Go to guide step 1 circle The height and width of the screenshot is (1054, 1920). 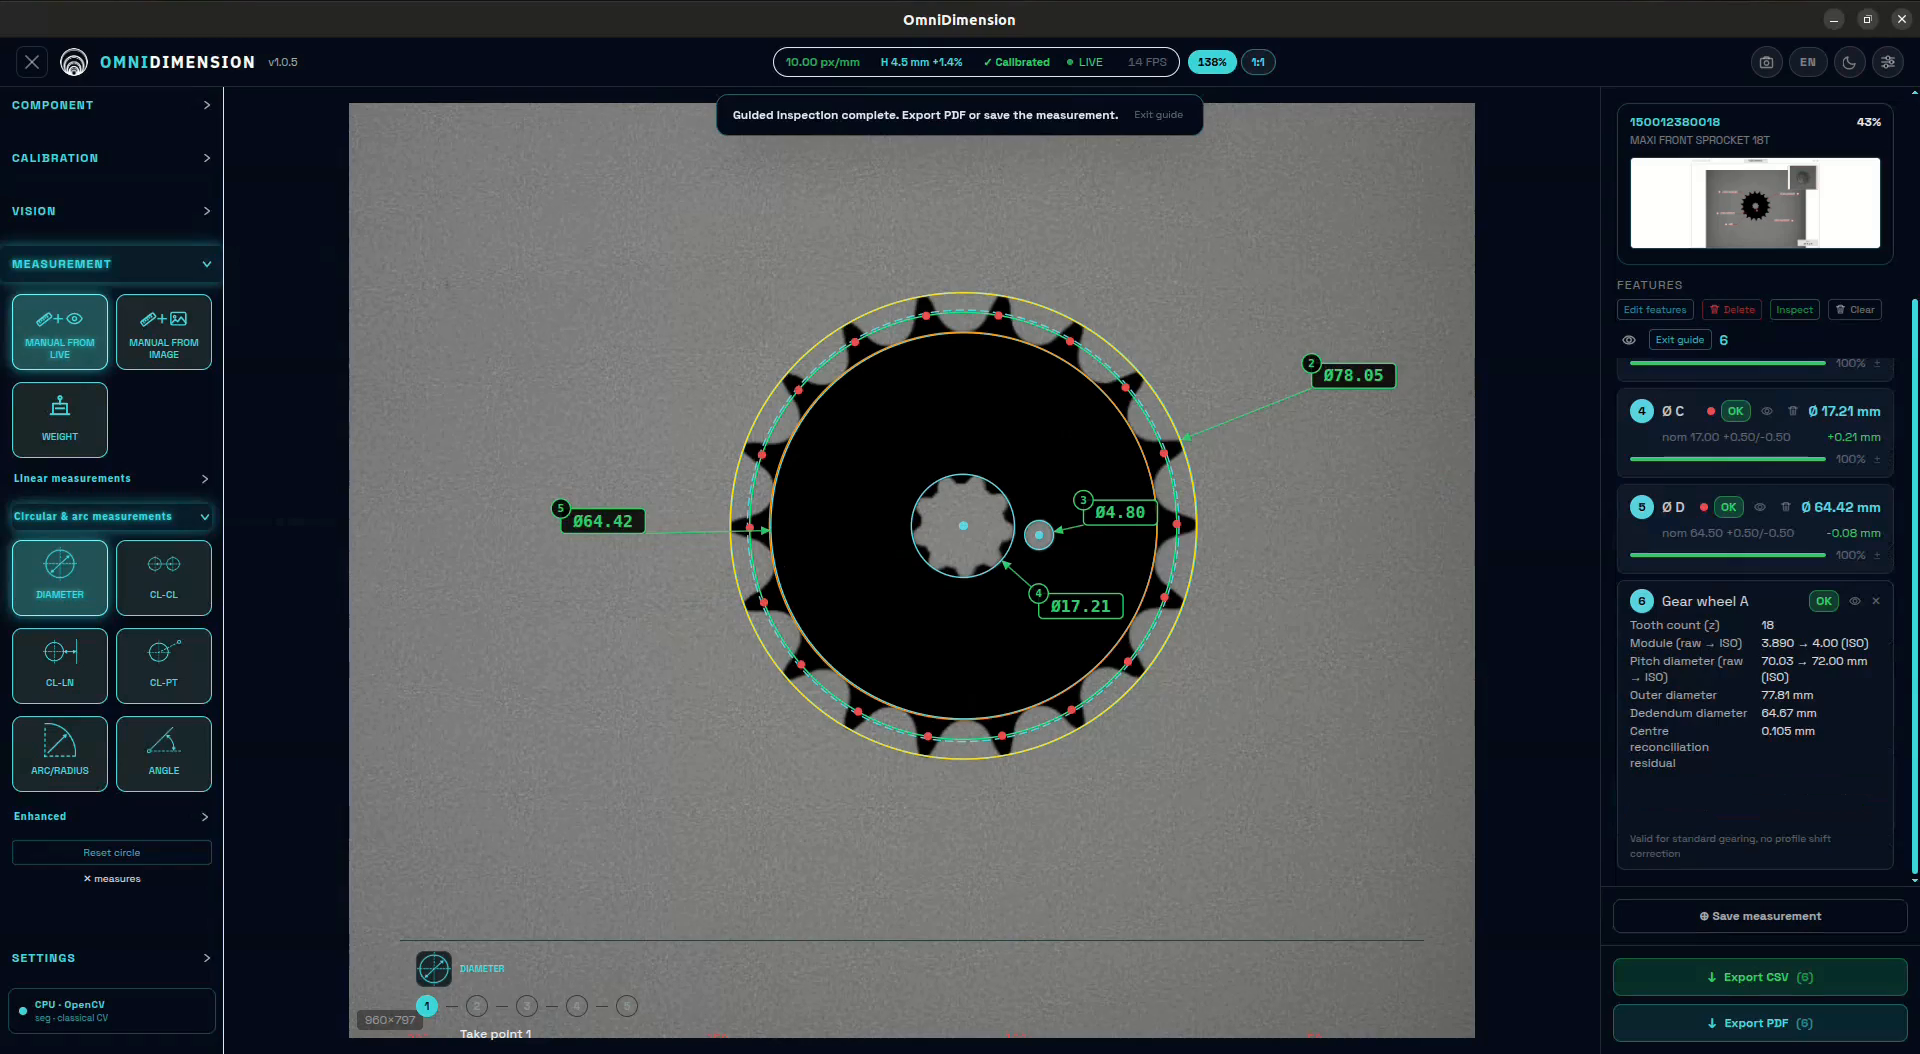point(427,1006)
